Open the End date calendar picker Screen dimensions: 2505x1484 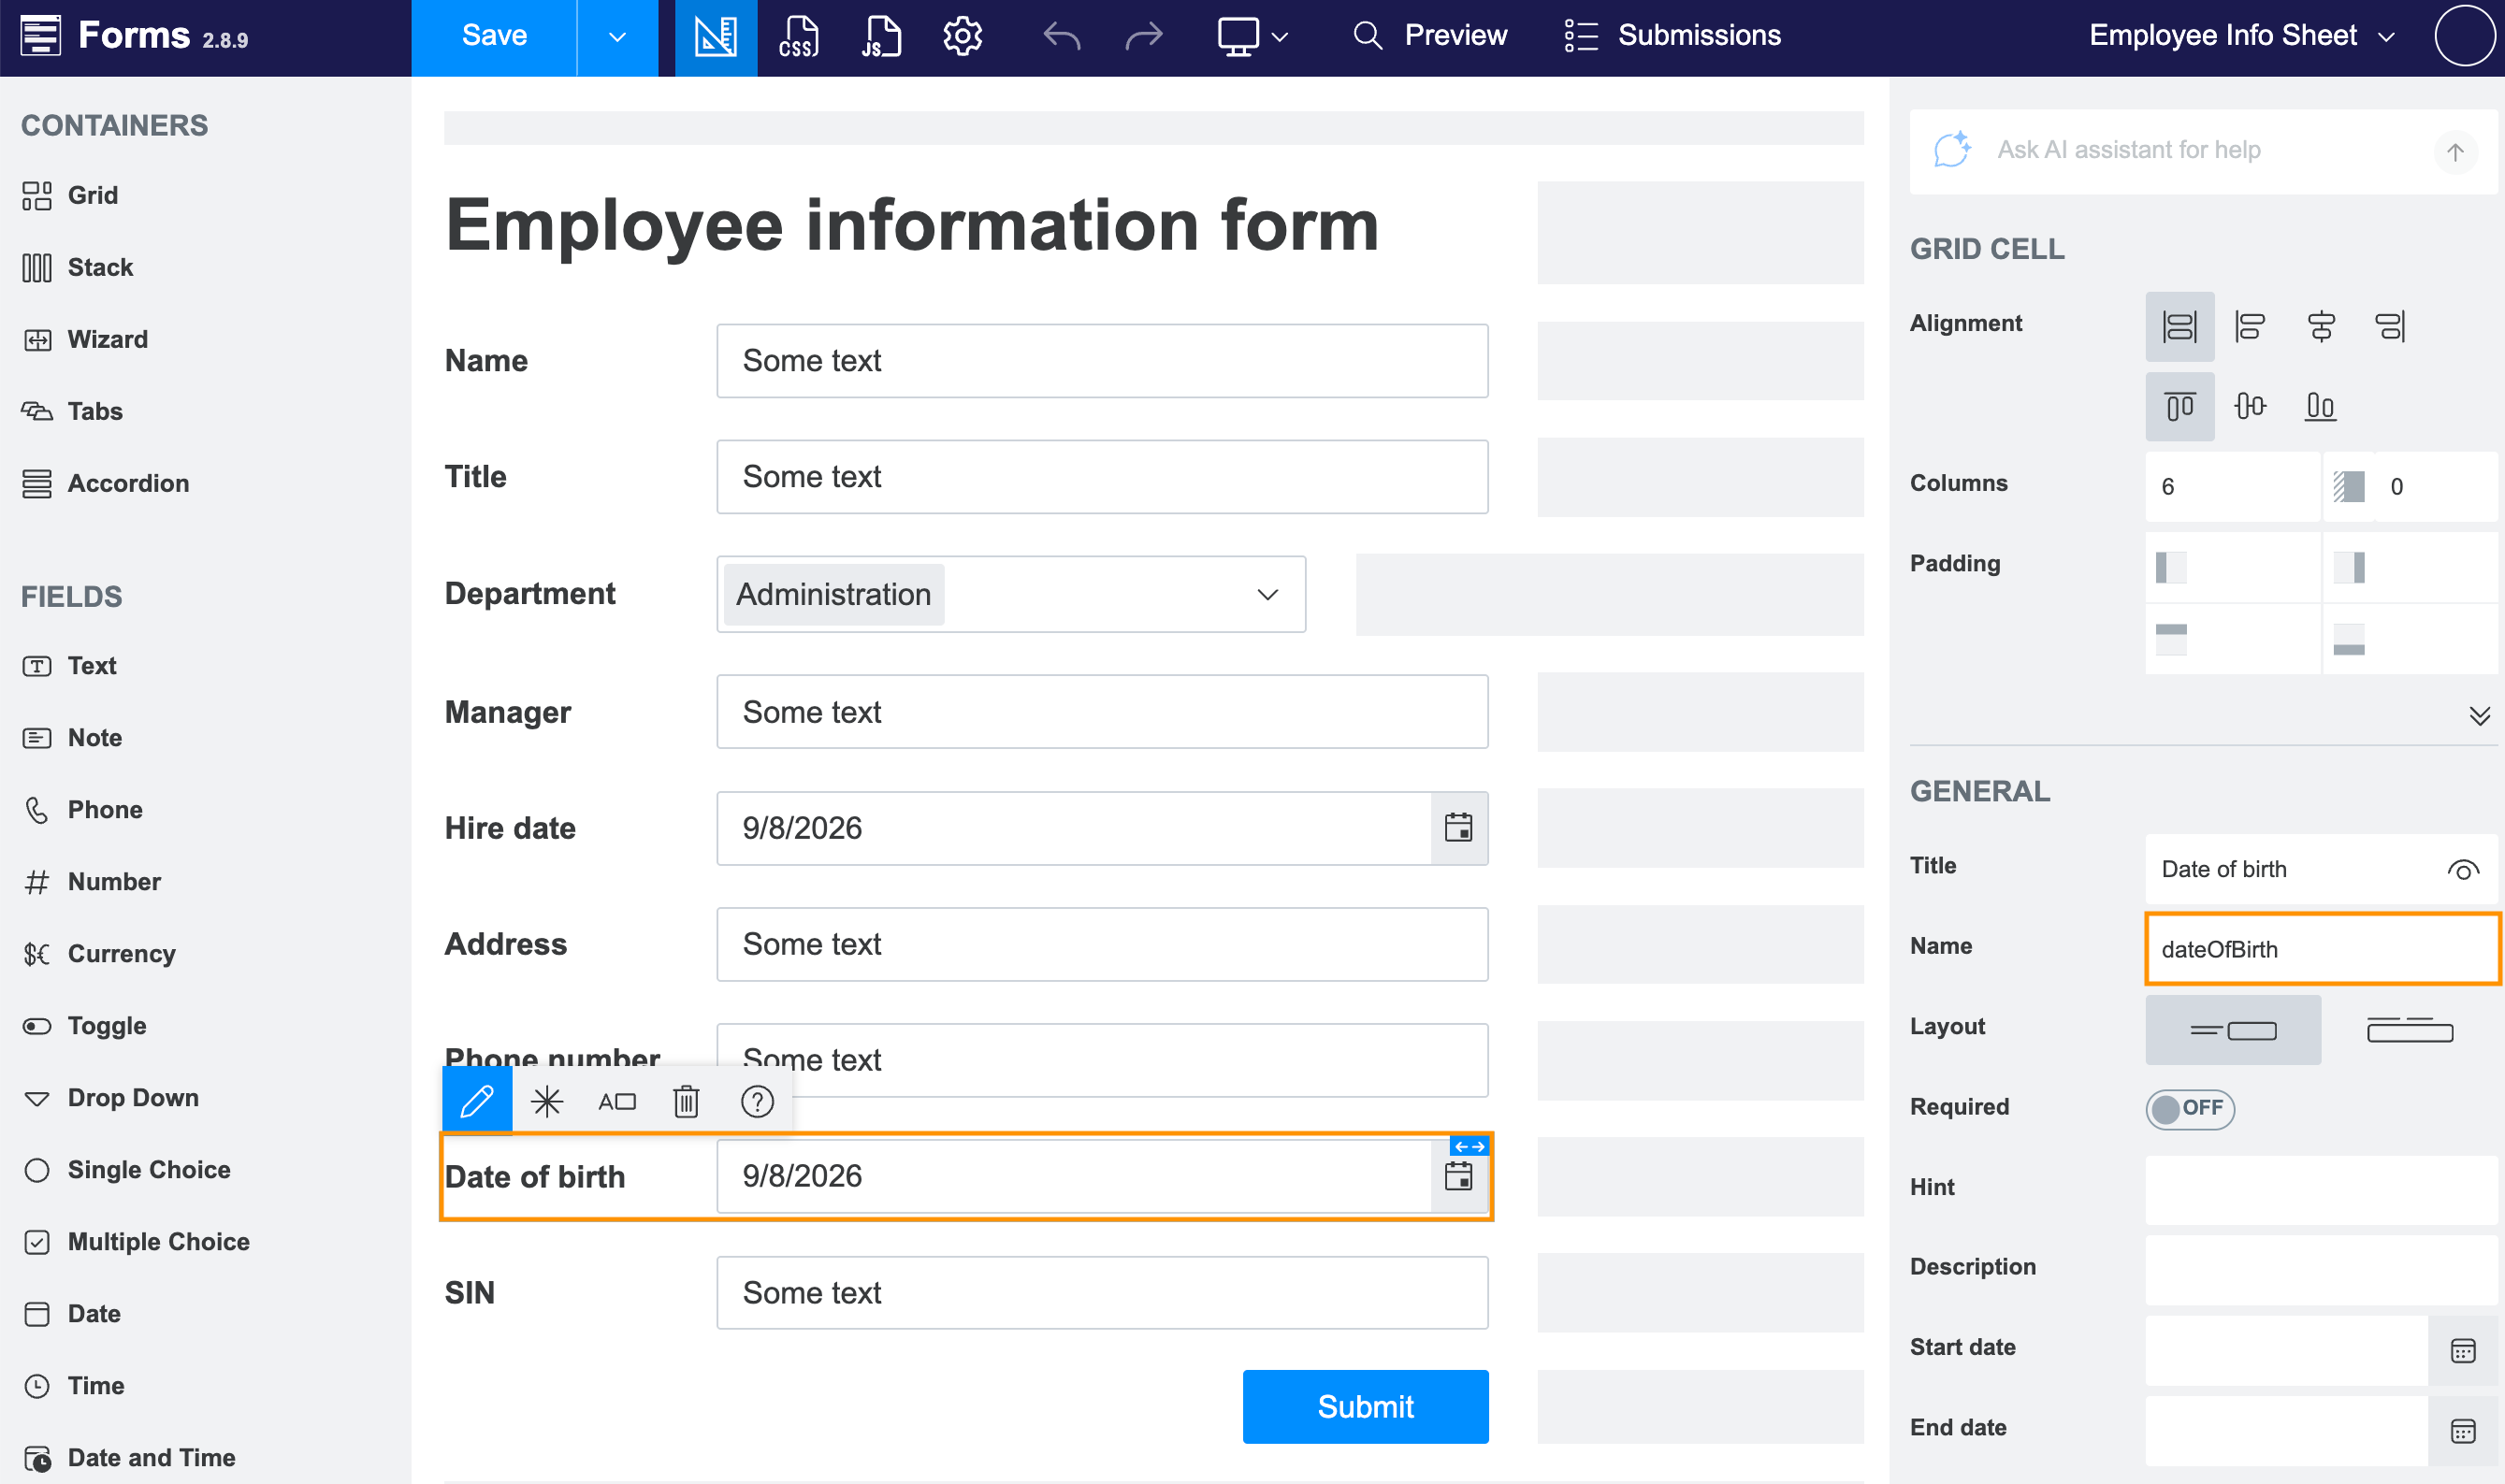pyautogui.click(x=2463, y=1430)
